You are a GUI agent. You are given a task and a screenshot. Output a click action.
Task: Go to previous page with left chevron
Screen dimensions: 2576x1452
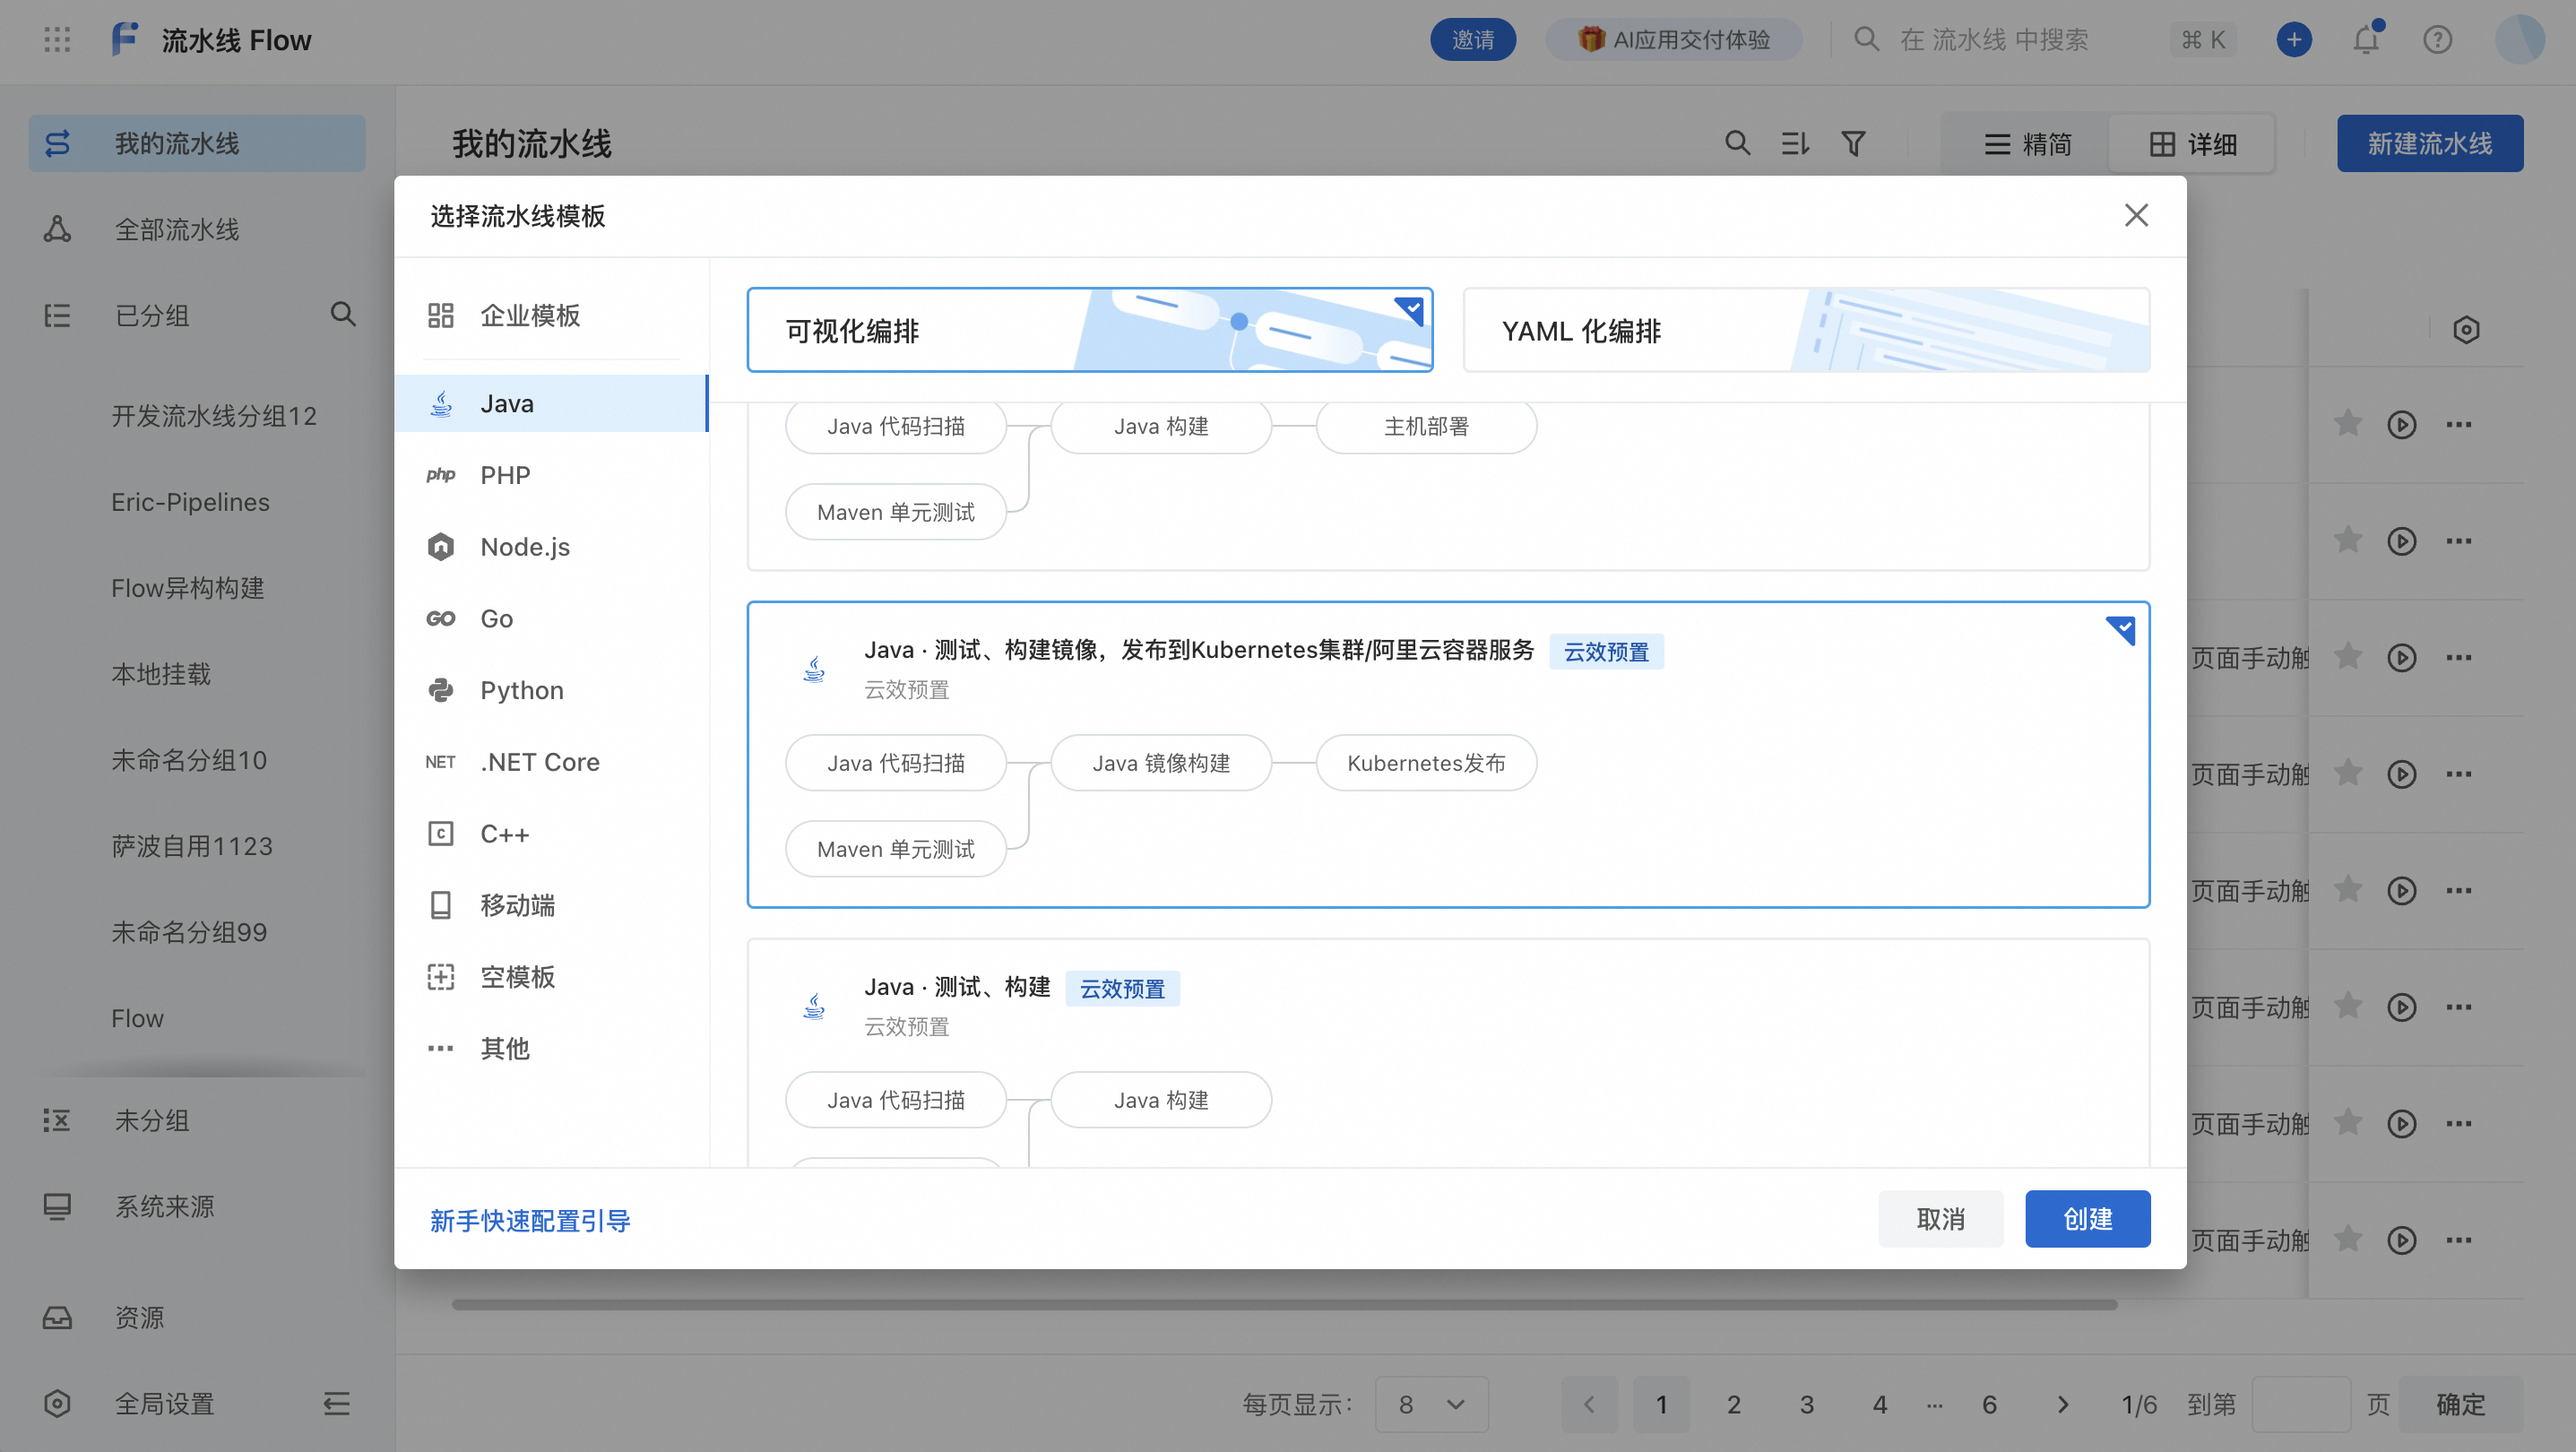(x=1589, y=1405)
